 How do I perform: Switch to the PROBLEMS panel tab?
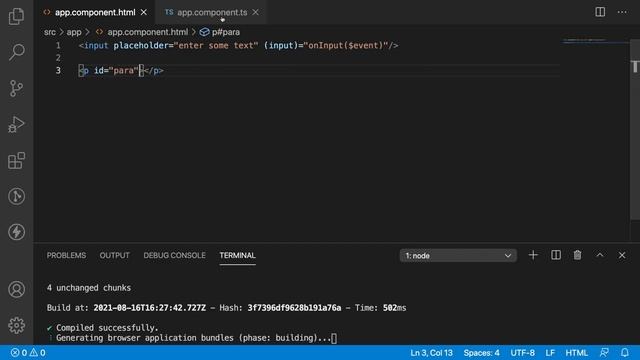(x=66, y=256)
